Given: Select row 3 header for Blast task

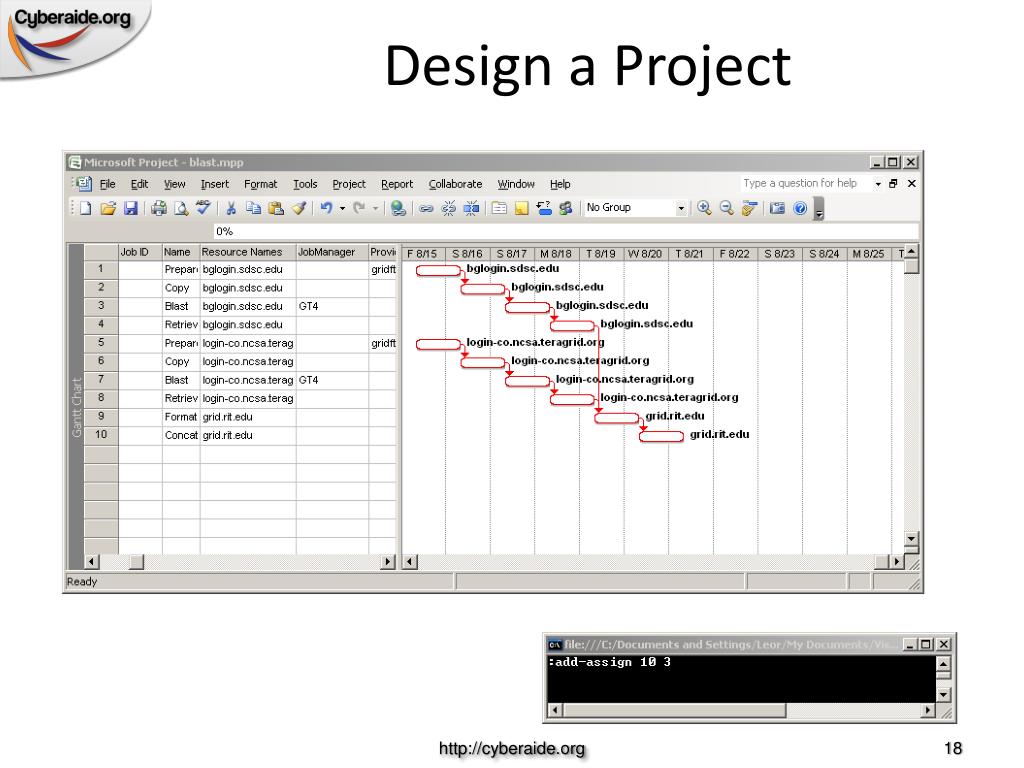Looking at the screenshot, I should pos(101,306).
